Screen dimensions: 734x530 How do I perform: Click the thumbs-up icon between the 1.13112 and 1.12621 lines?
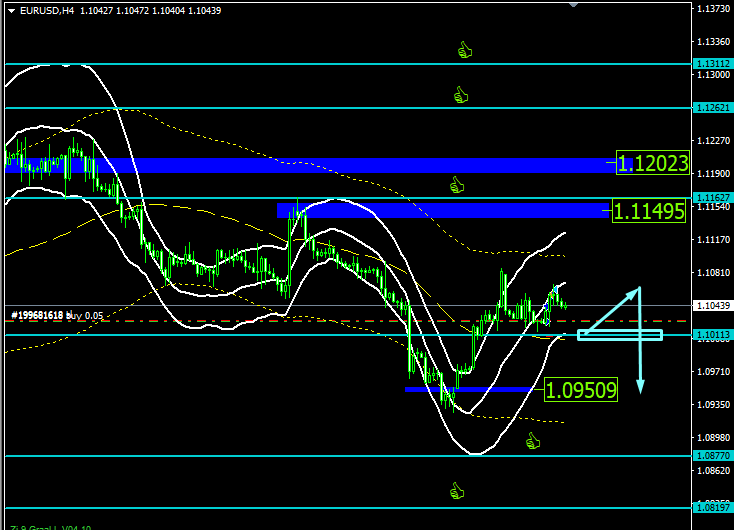(x=460, y=95)
